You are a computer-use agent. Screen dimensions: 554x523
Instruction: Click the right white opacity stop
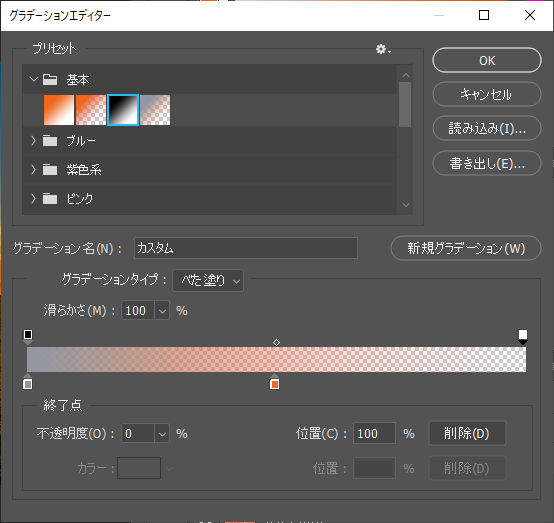[523, 337]
